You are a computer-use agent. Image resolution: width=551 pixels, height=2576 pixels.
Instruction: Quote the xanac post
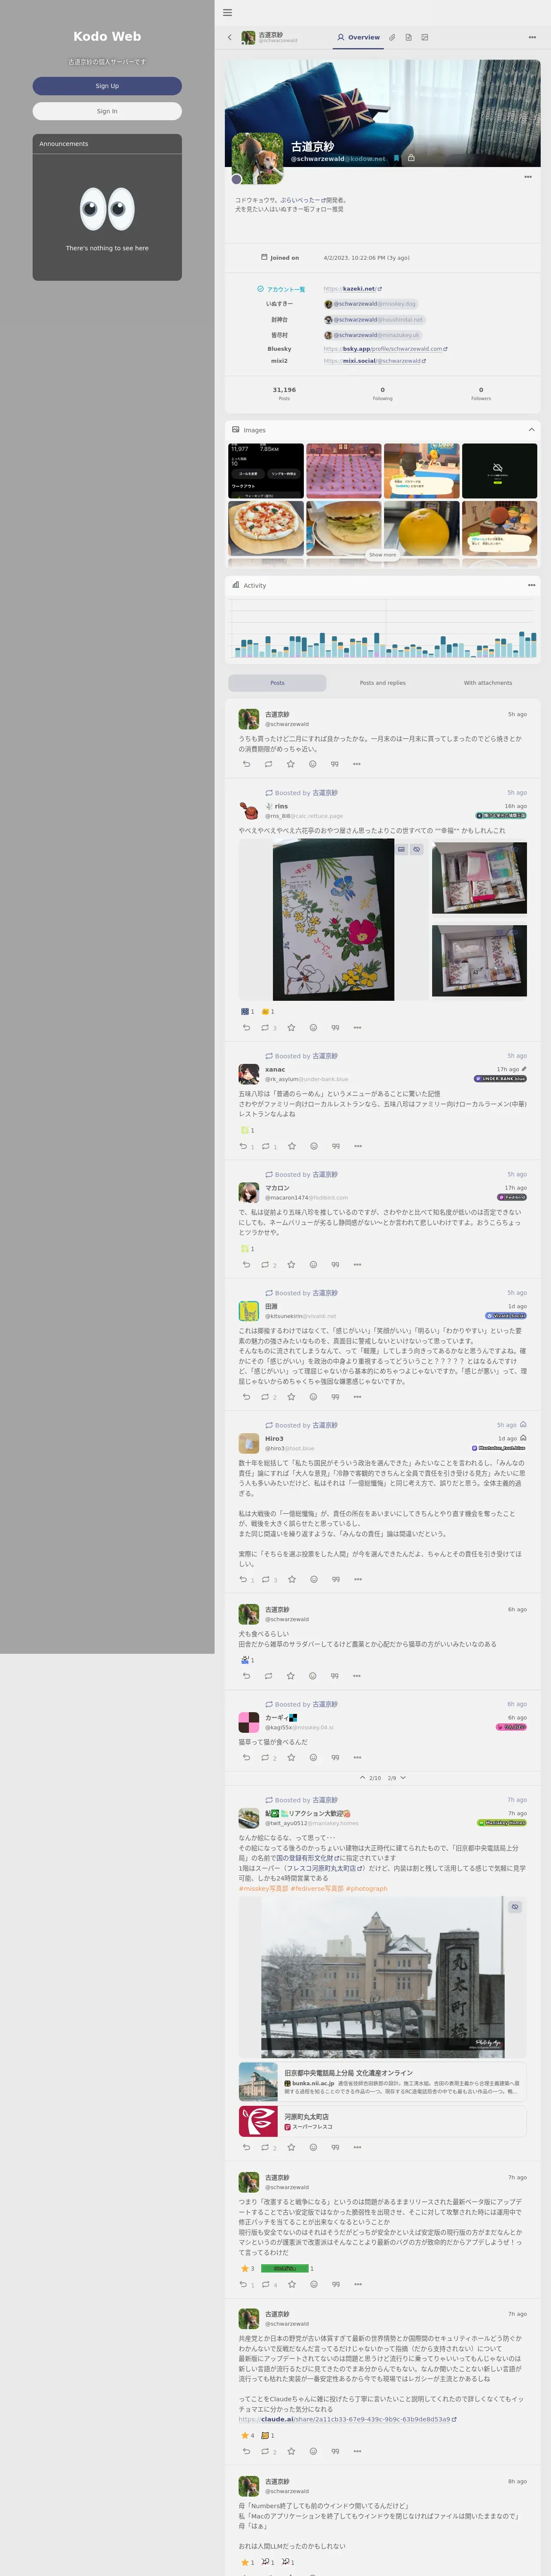coord(336,1146)
